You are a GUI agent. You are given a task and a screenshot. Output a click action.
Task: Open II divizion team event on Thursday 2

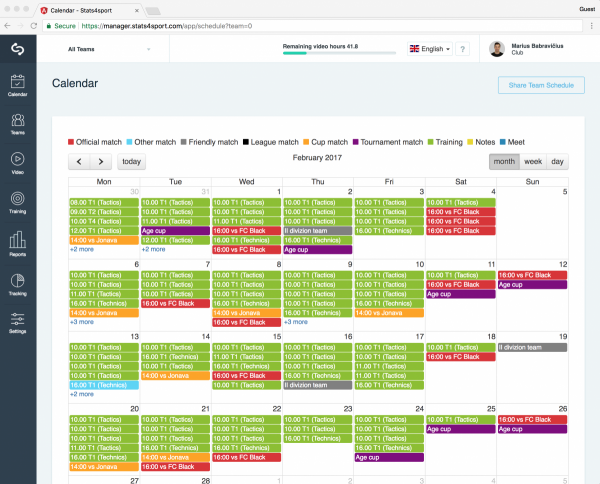[x=318, y=231]
